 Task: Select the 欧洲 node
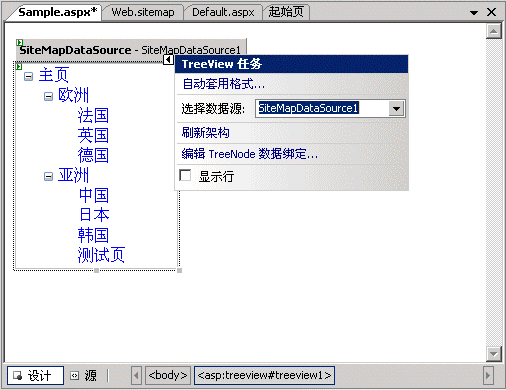(73, 95)
